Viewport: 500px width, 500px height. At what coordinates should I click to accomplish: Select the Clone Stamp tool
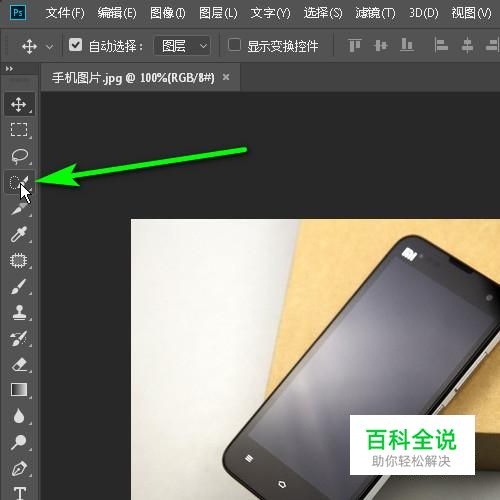(19, 312)
